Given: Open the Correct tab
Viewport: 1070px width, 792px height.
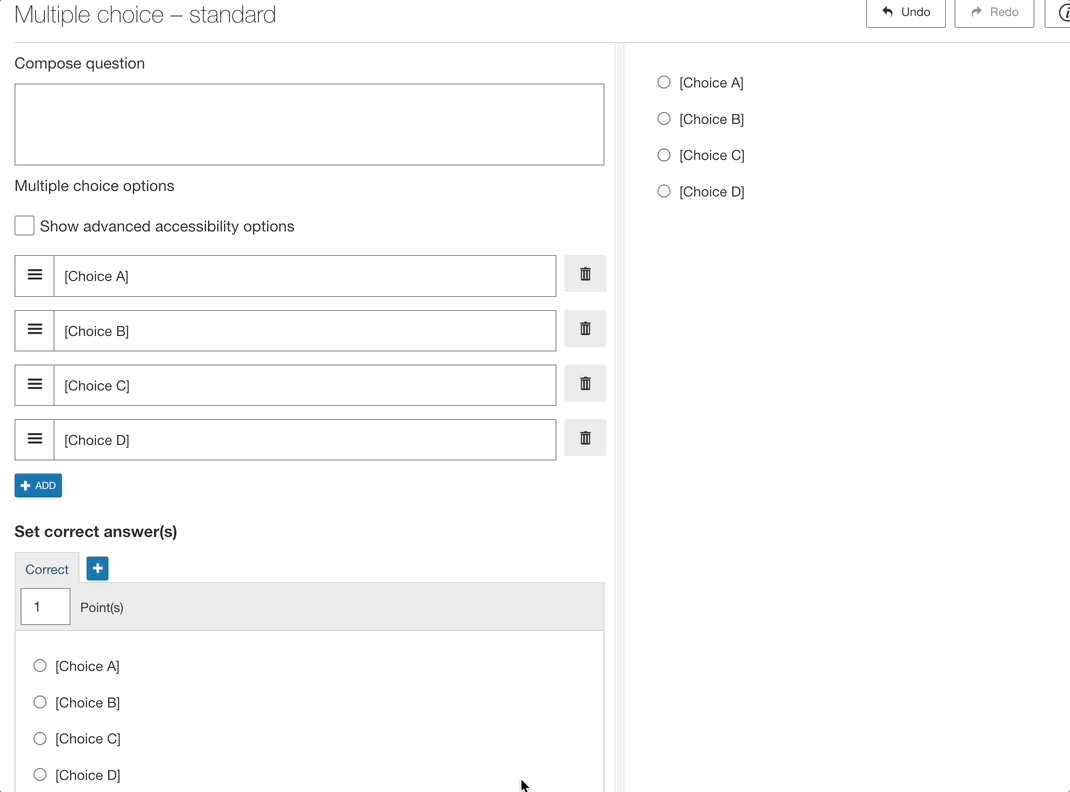Looking at the screenshot, I should (x=47, y=569).
